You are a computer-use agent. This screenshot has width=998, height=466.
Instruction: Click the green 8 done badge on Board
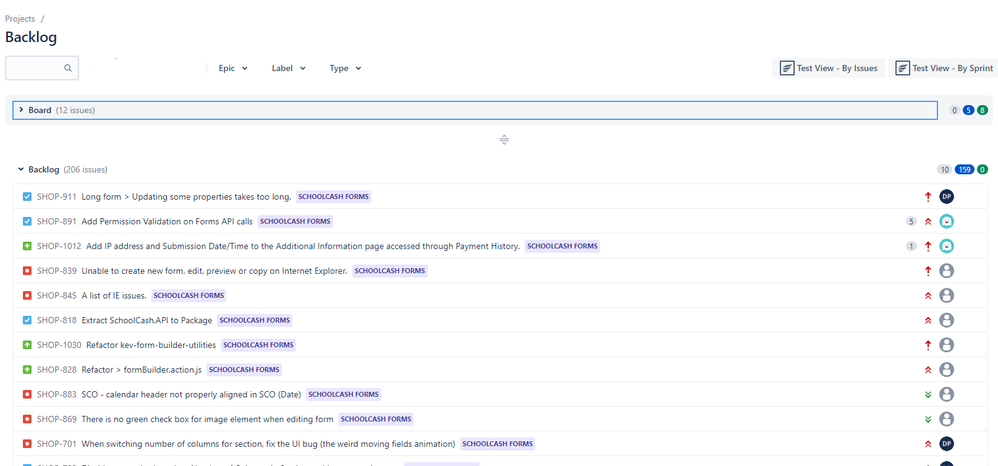point(983,110)
